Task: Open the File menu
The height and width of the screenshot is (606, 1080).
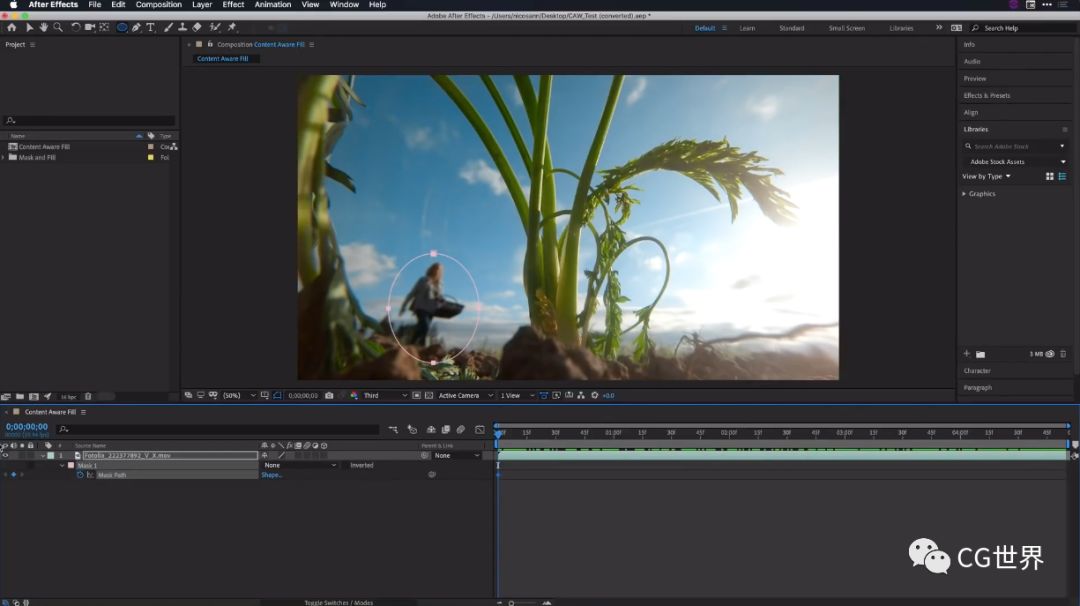Action: tap(94, 5)
